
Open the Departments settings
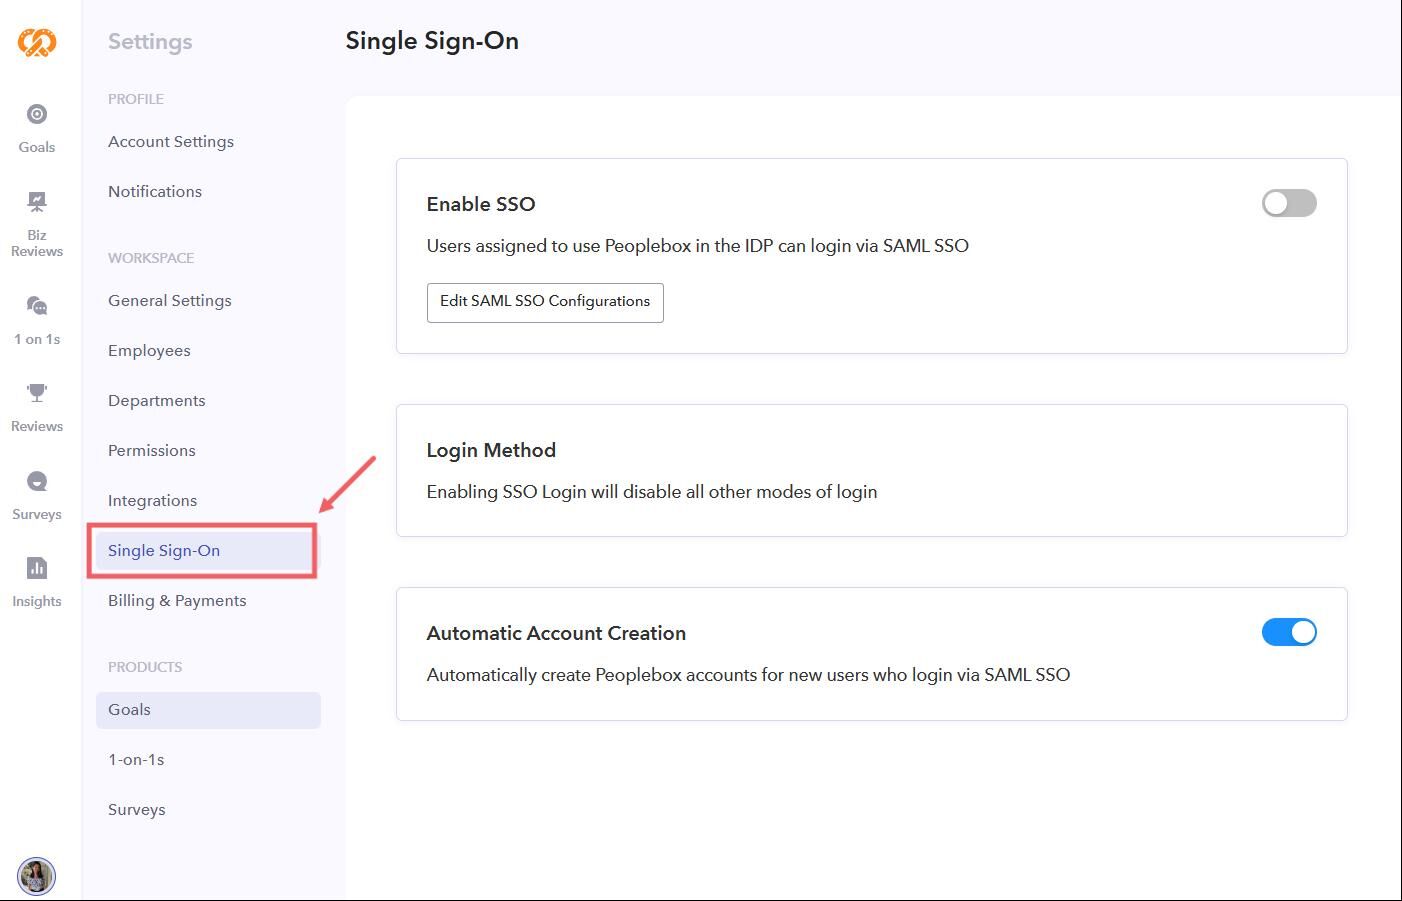pos(157,401)
